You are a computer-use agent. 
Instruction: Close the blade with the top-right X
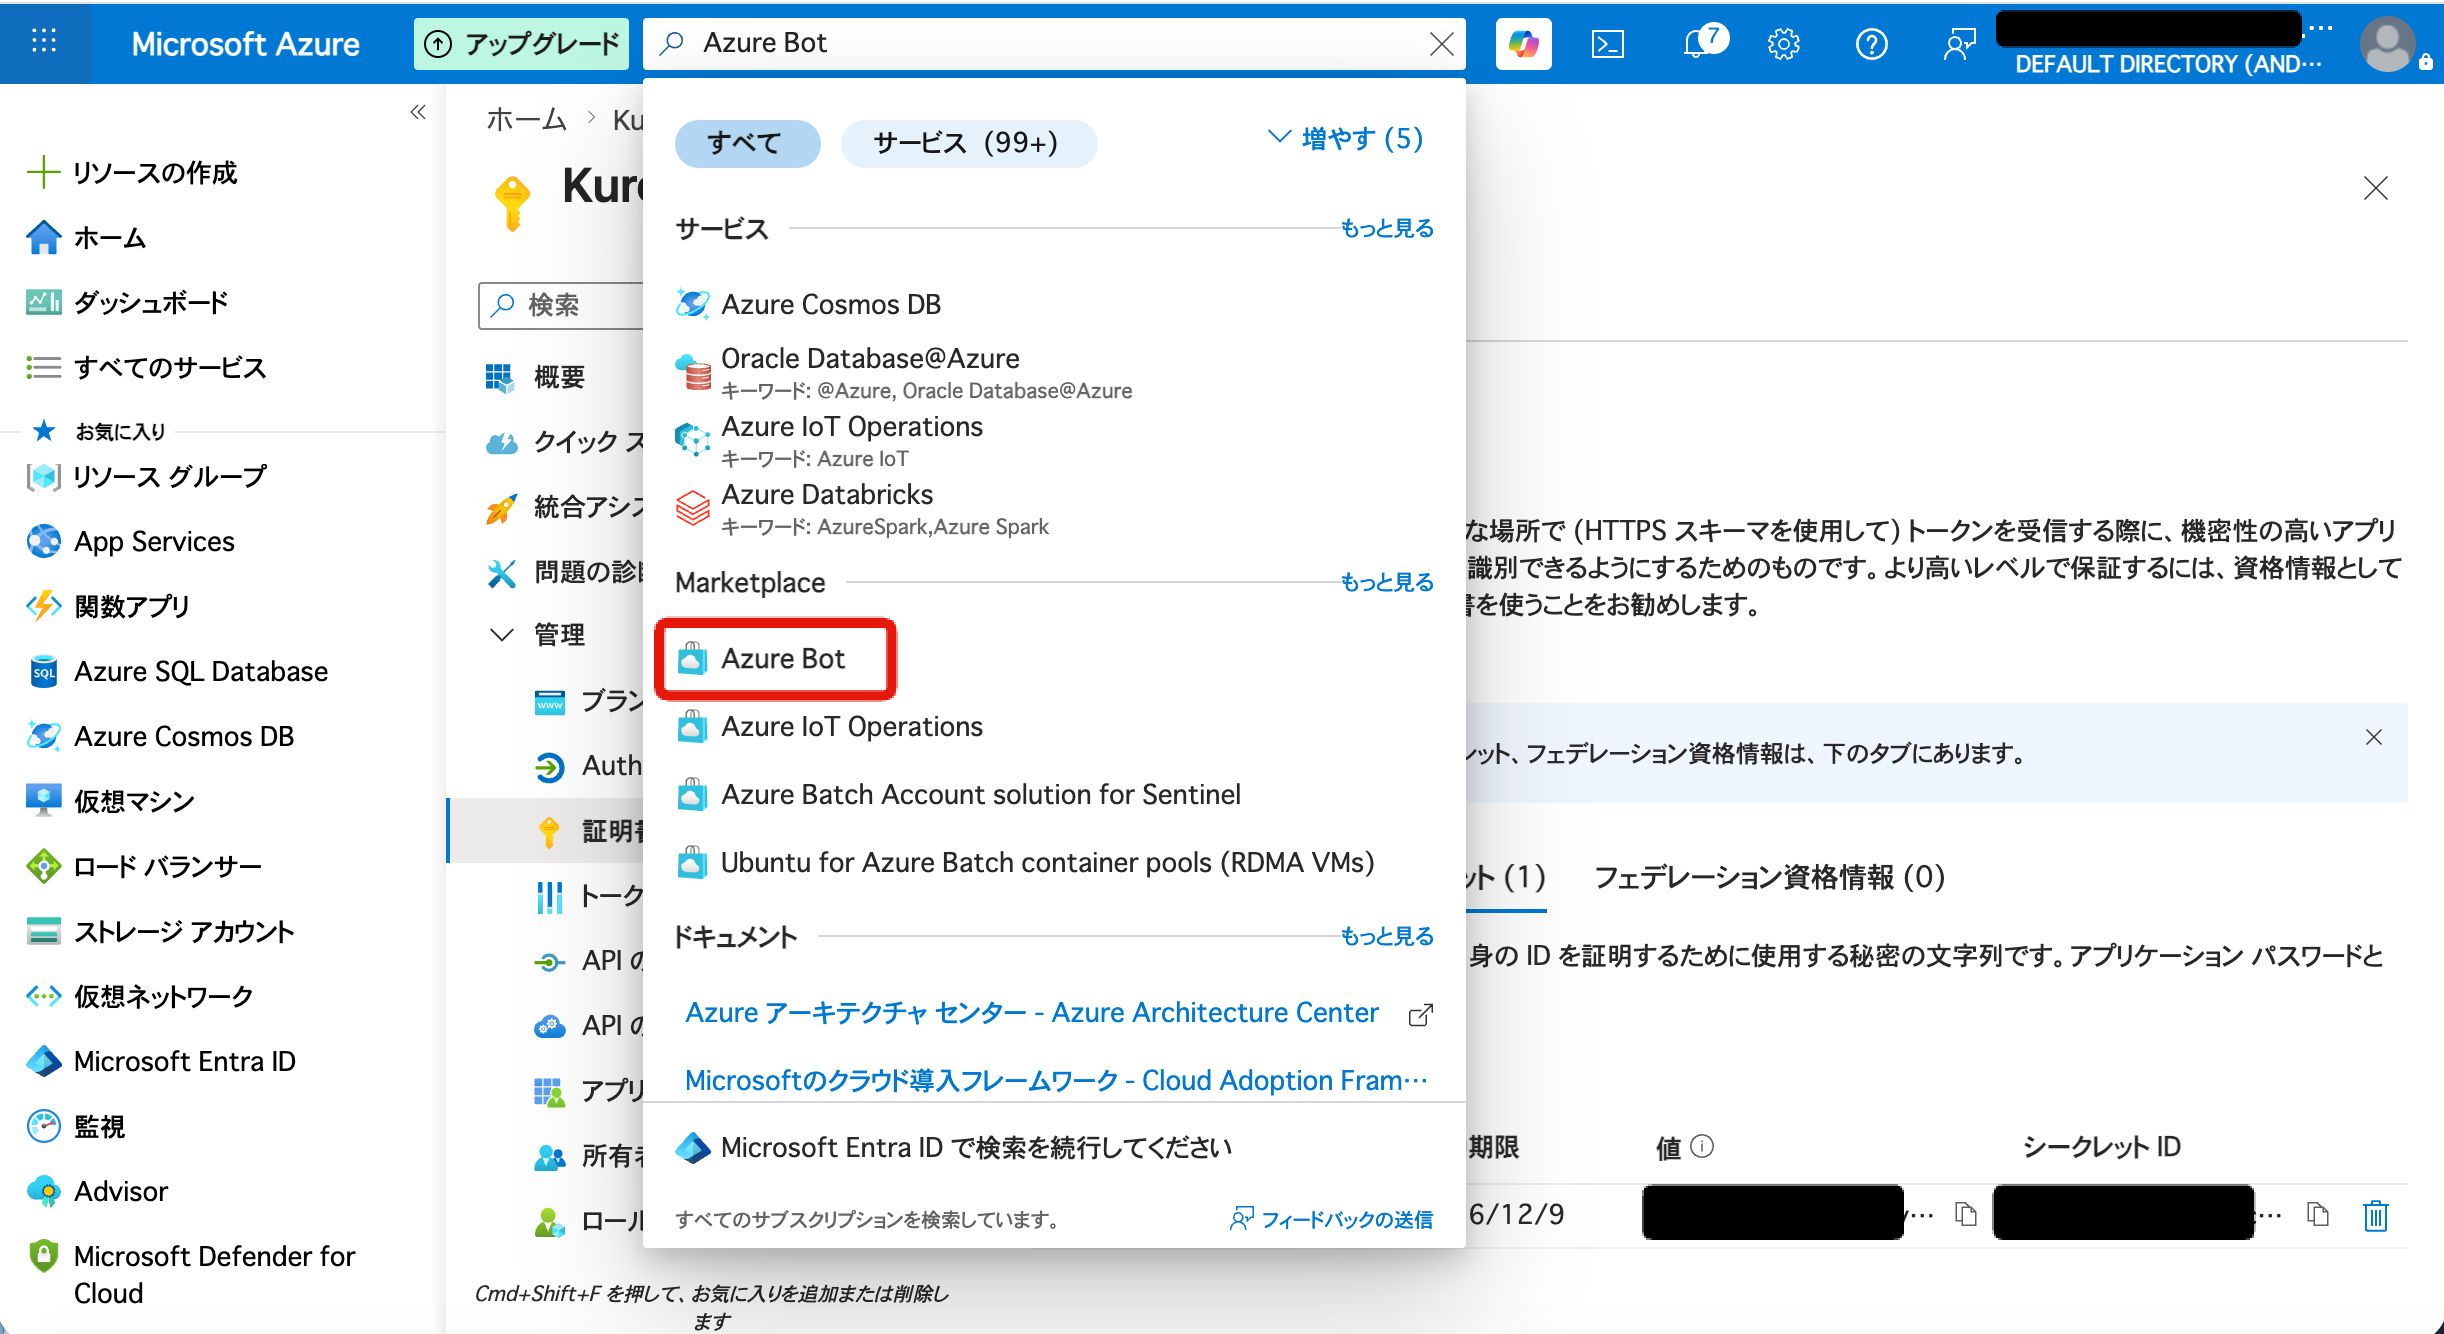point(2375,188)
